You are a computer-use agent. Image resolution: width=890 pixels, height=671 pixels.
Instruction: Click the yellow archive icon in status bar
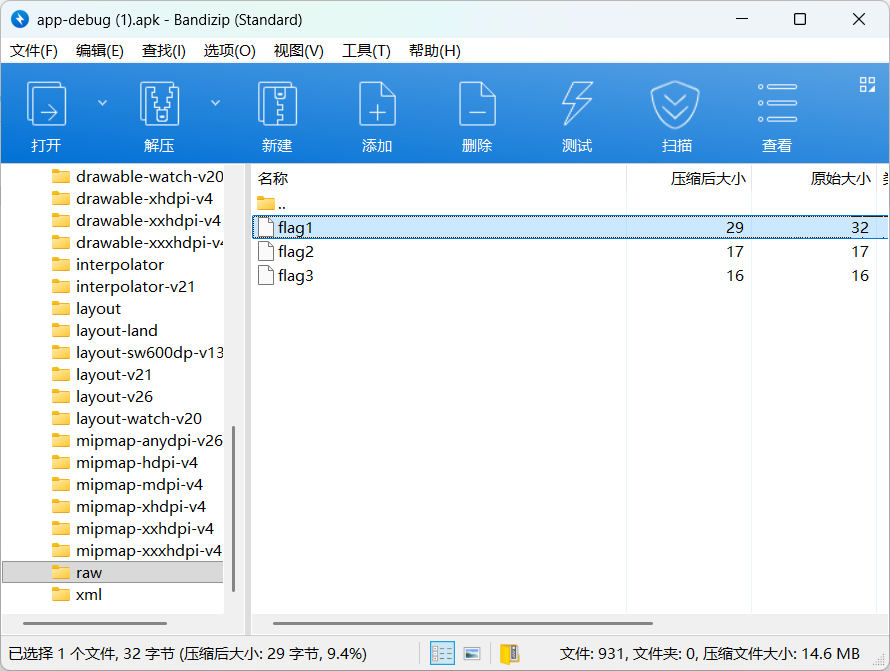[509, 653]
